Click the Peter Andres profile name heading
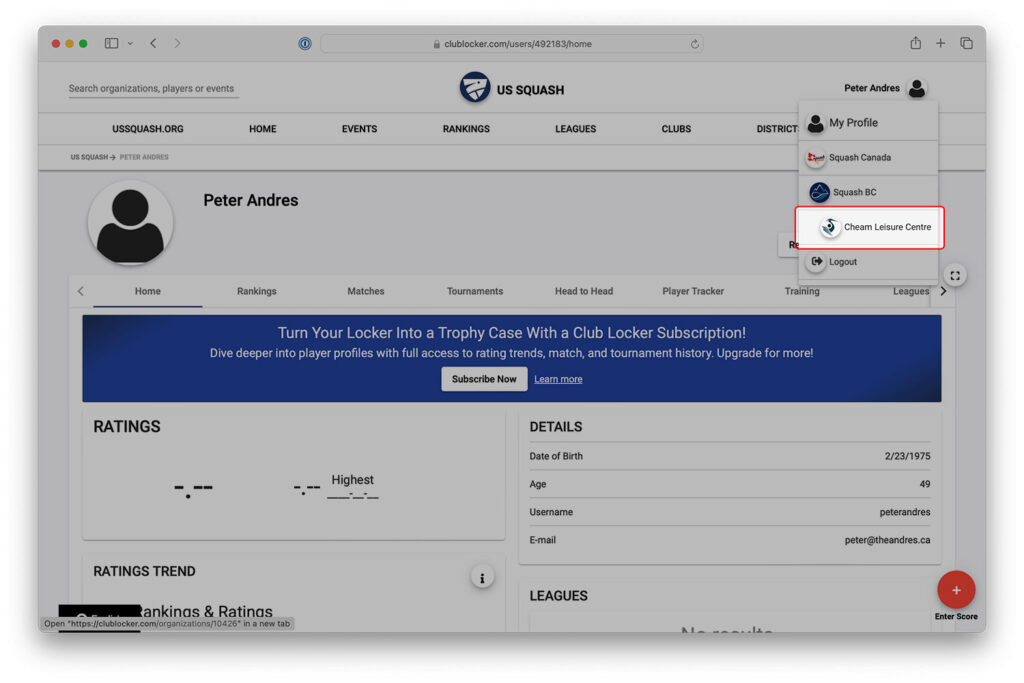The image size is (1024, 683). tap(251, 200)
